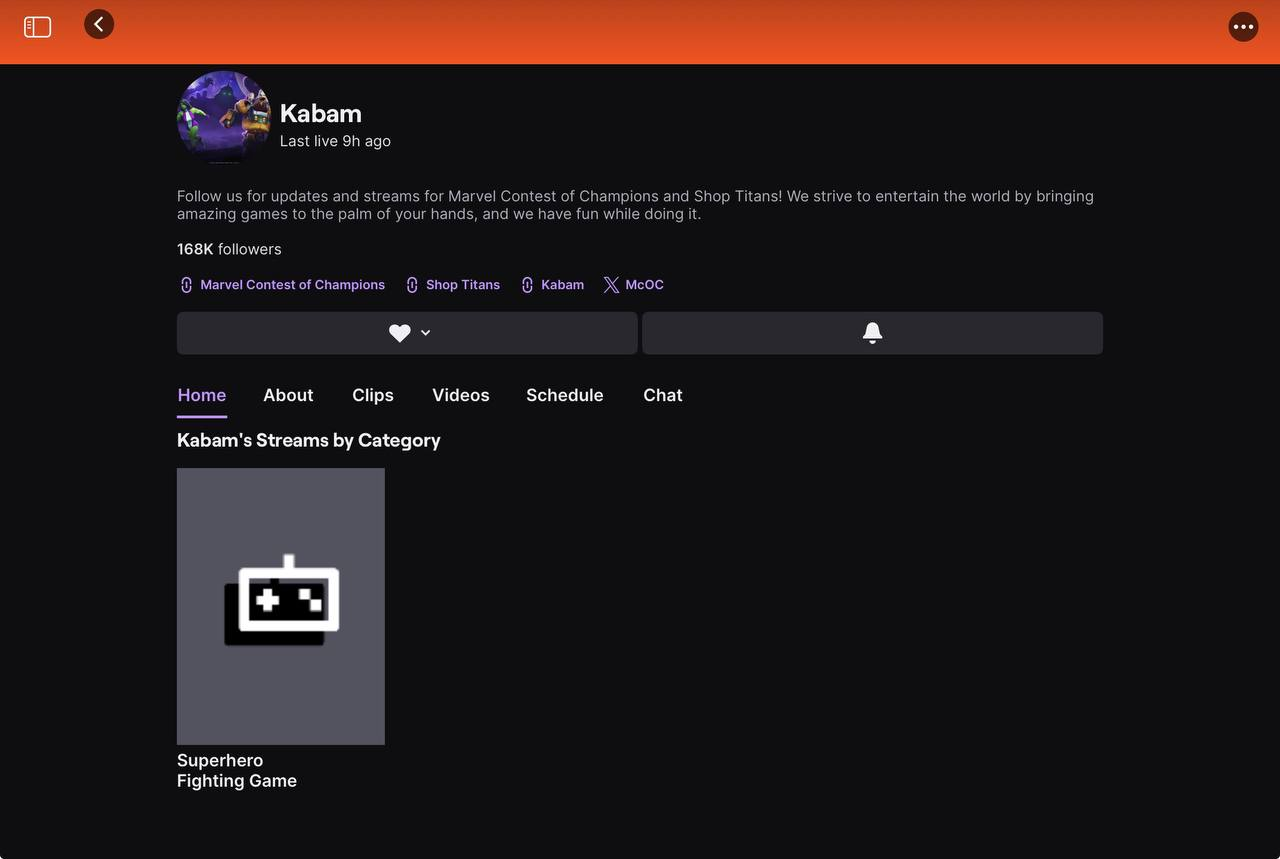Open the McOC X profile link
Viewport: 1280px width, 859px height.
(x=633, y=285)
